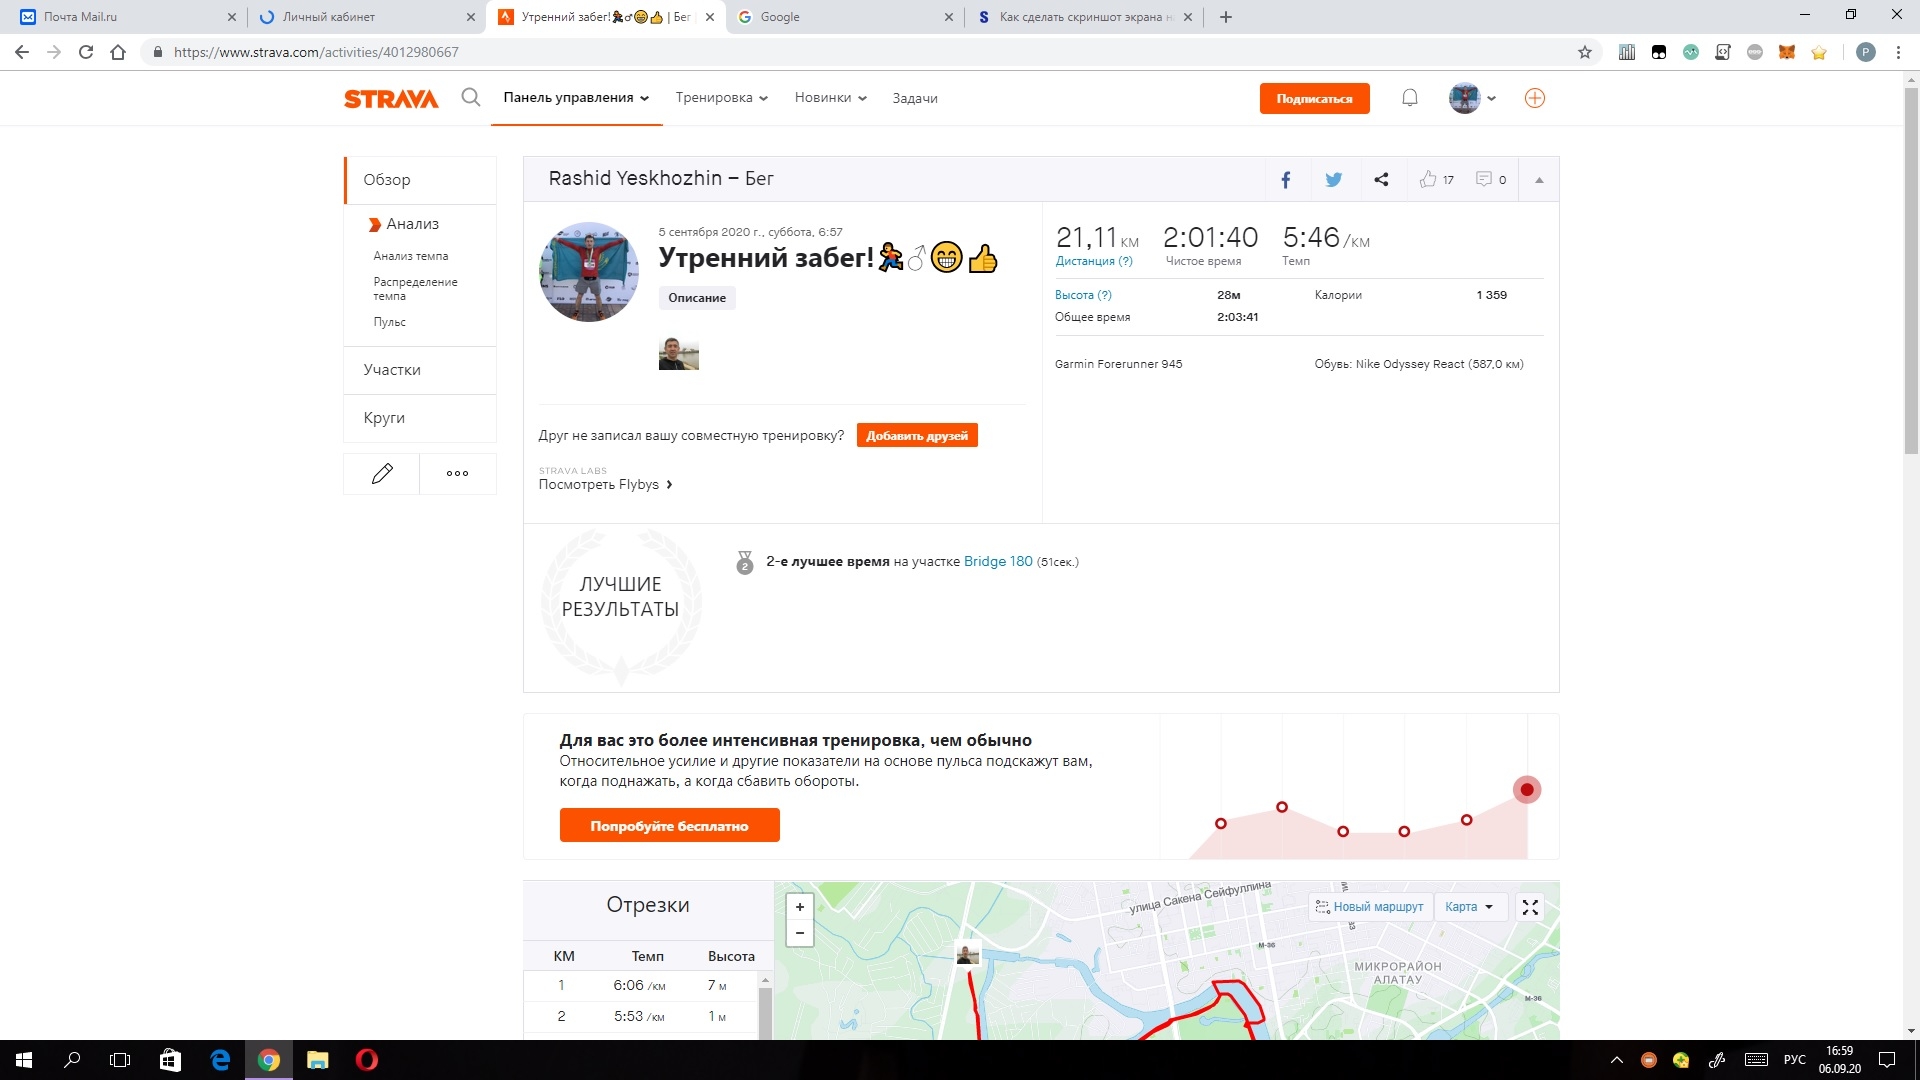Open Bridge 180 segment link
The height and width of the screenshot is (1080, 1920).
997,561
